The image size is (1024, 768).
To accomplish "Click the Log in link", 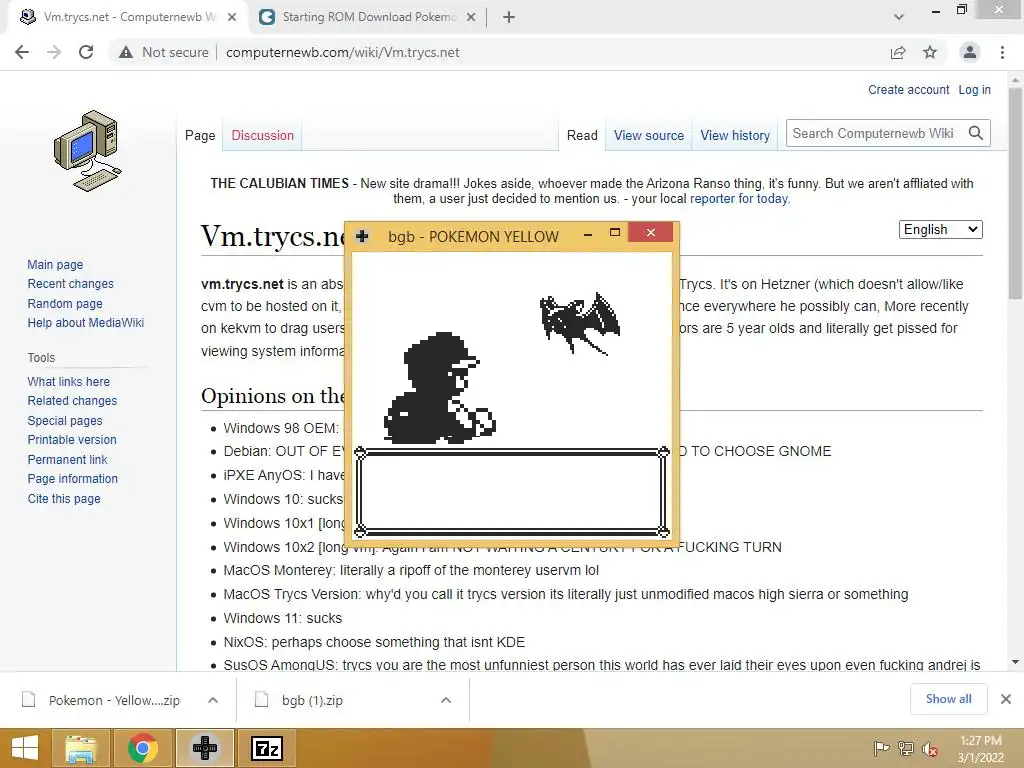I will tap(974, 89).
